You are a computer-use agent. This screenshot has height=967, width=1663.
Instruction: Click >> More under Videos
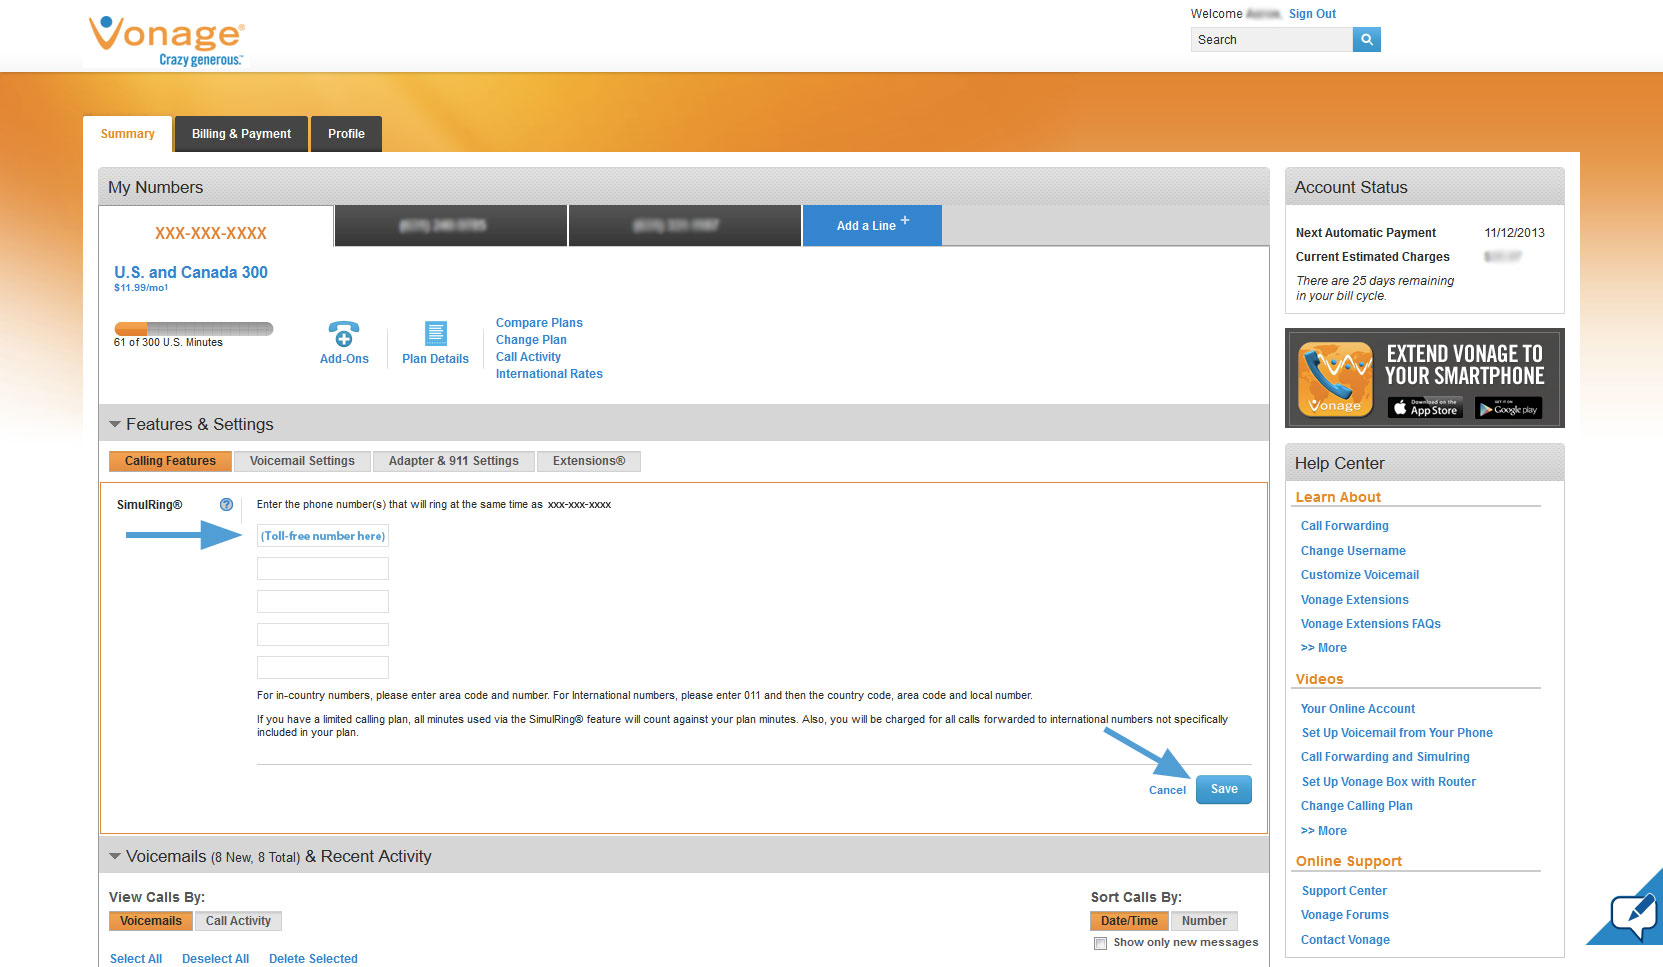tap(1323, 831)
